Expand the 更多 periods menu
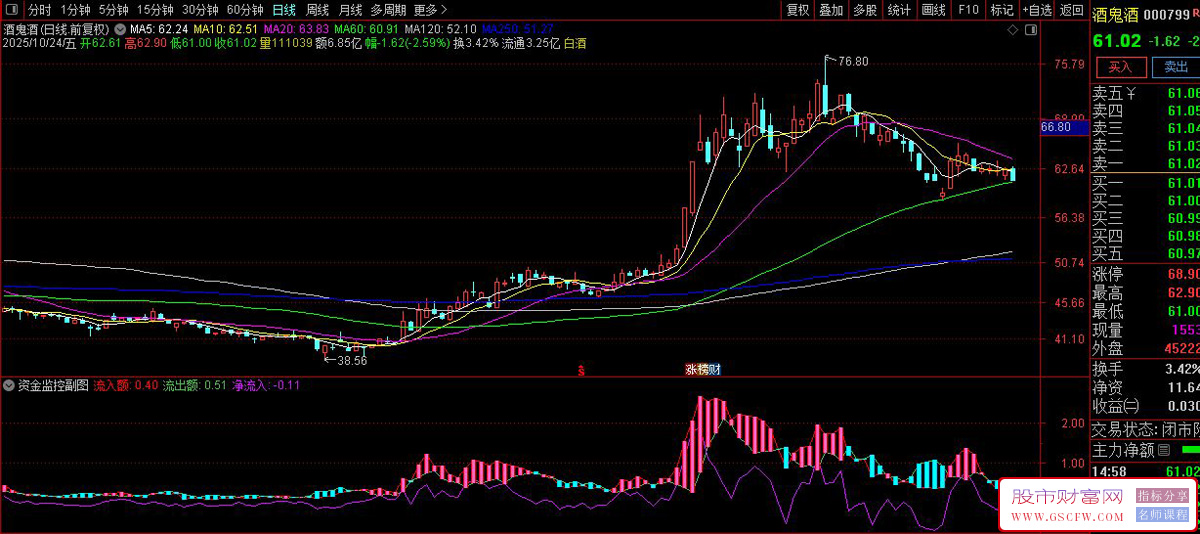Image resolution: width=1200 pixels, height=534 pixels. coord(429,10)
